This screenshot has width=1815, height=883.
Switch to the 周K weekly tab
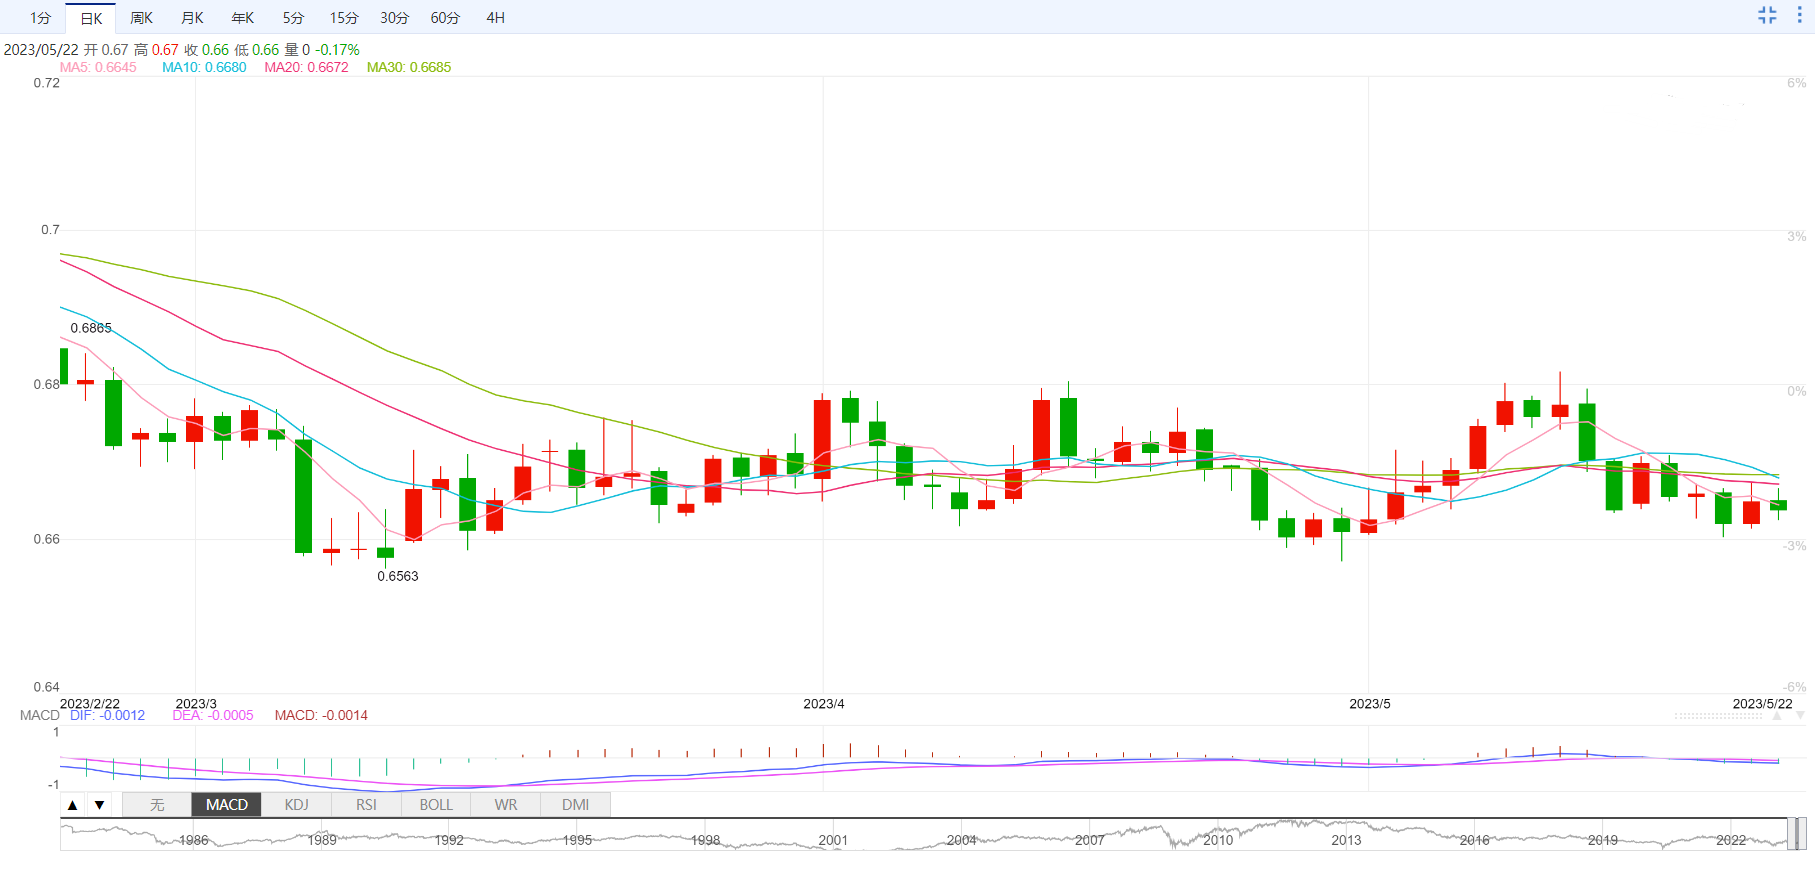coord(141,18)
